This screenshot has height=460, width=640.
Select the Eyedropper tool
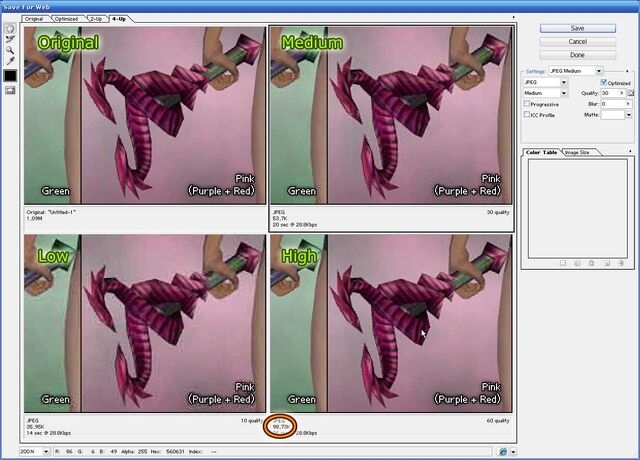coord(10,61)
